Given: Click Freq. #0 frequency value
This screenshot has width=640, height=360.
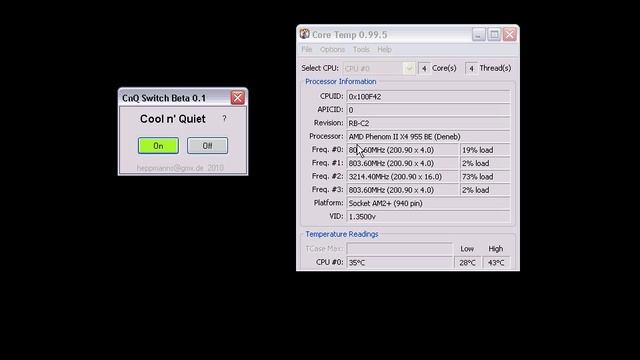Looking at the screenshot, I should (x=402, y=150).
